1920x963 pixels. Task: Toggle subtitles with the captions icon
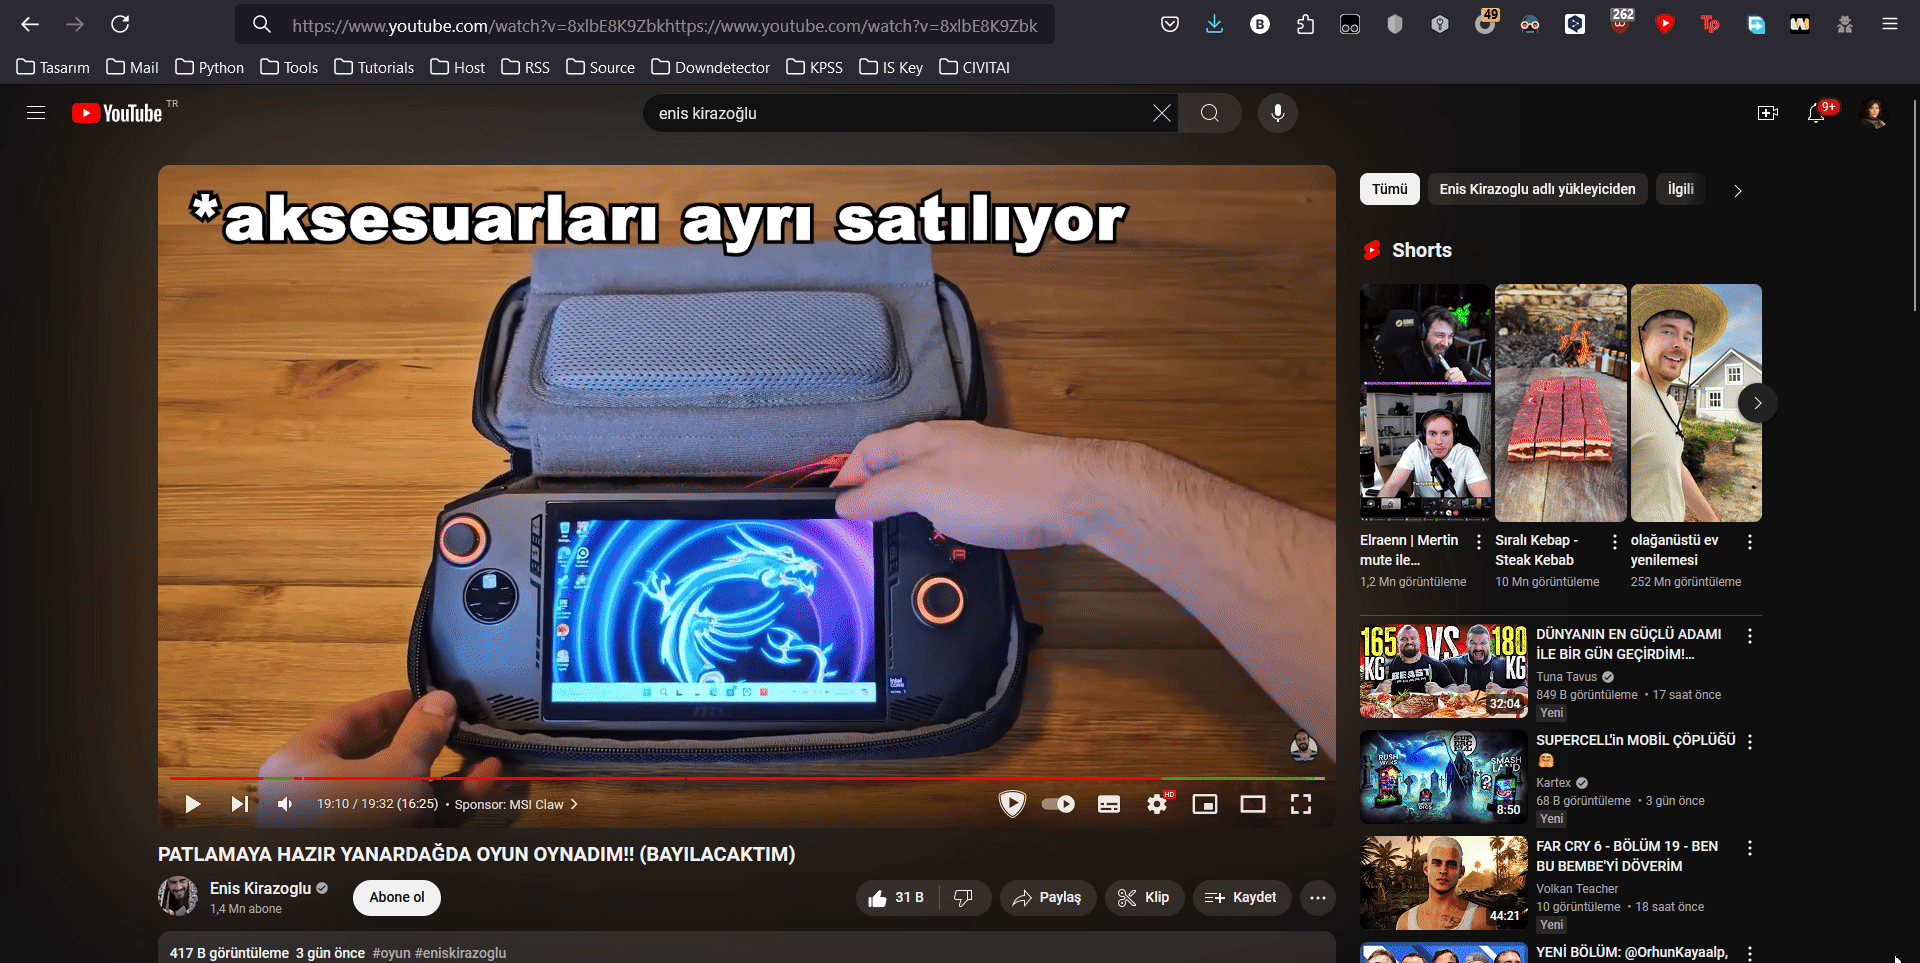(1109, 804)
